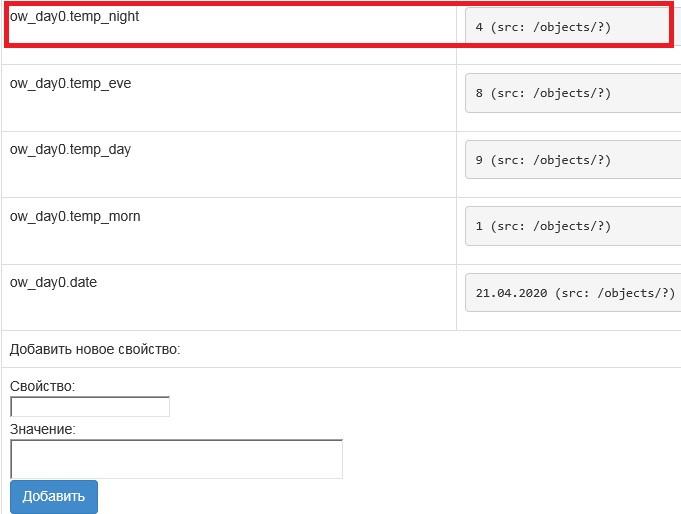The height and width of the screenshot is (514, 681).
Task: Click the ow_day0.temp_morn property name
Action: pos(75,216)
